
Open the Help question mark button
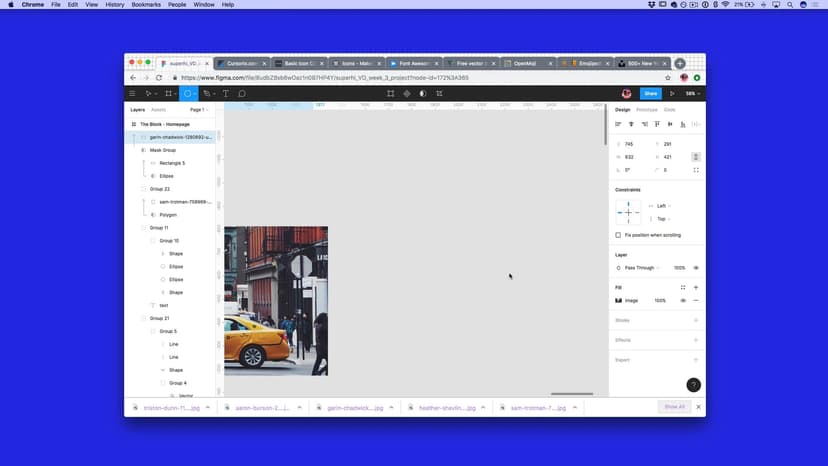pos(693,385)
